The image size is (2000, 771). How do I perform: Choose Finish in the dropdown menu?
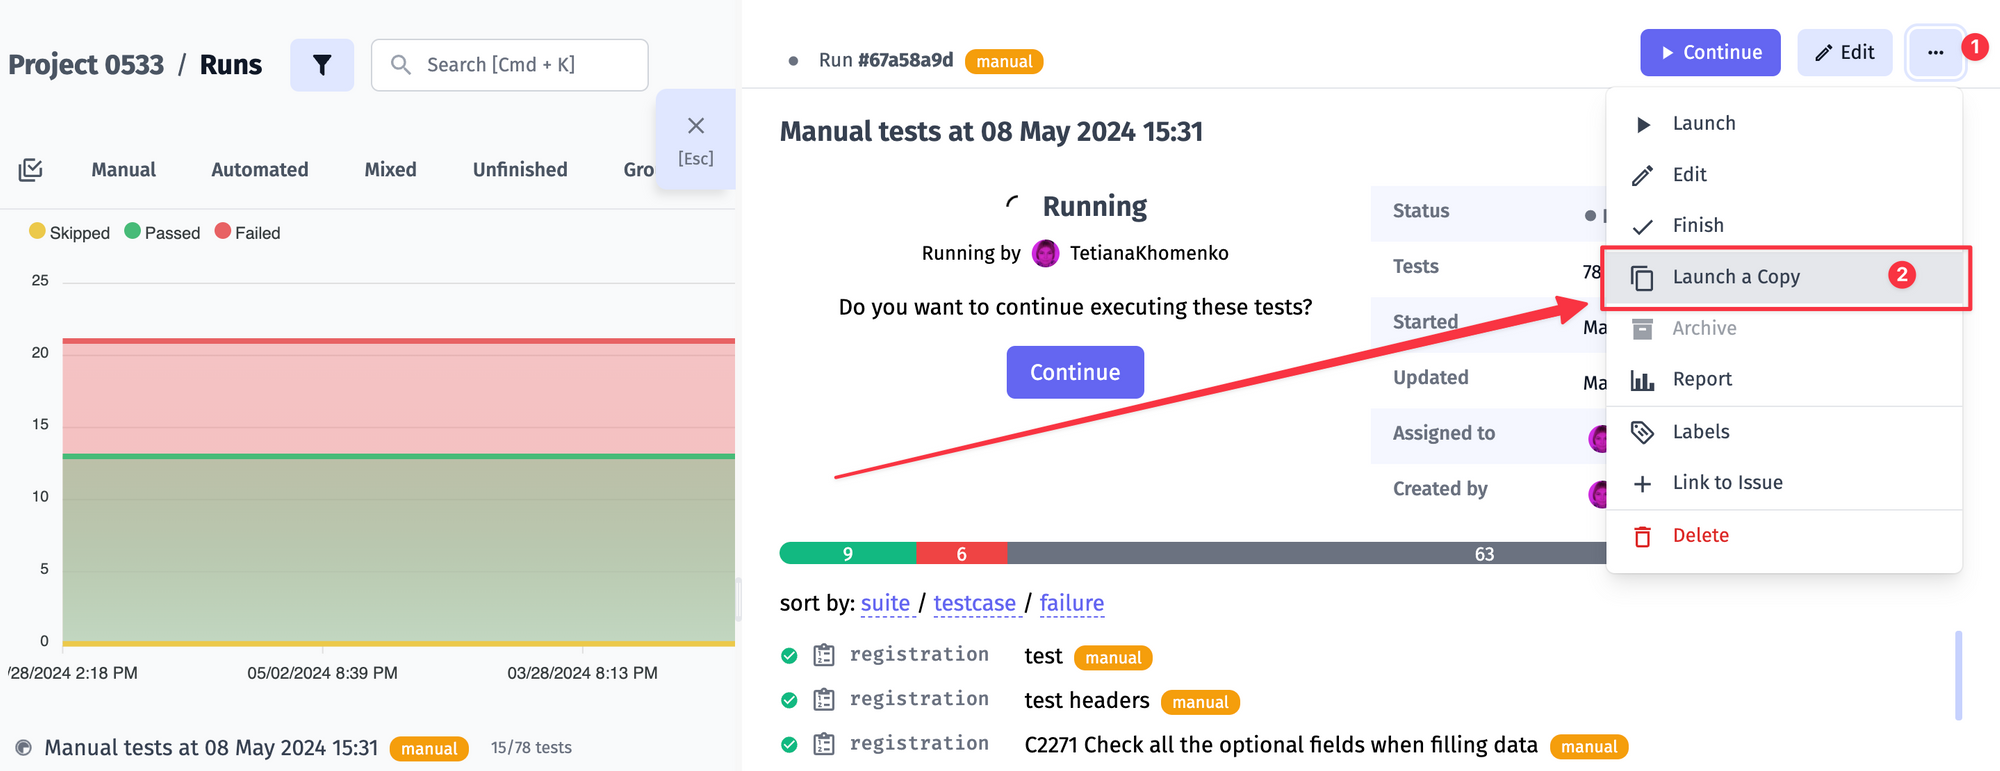(x=1784, y=225)
